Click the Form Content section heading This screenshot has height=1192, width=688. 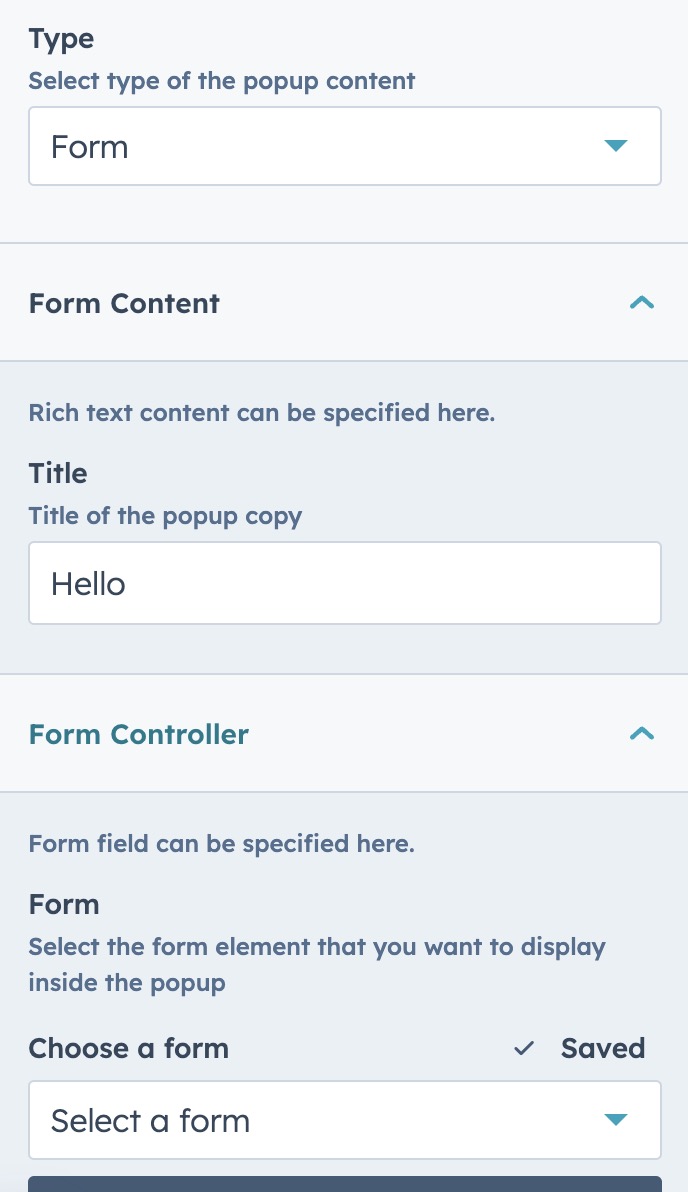(124, 303)
